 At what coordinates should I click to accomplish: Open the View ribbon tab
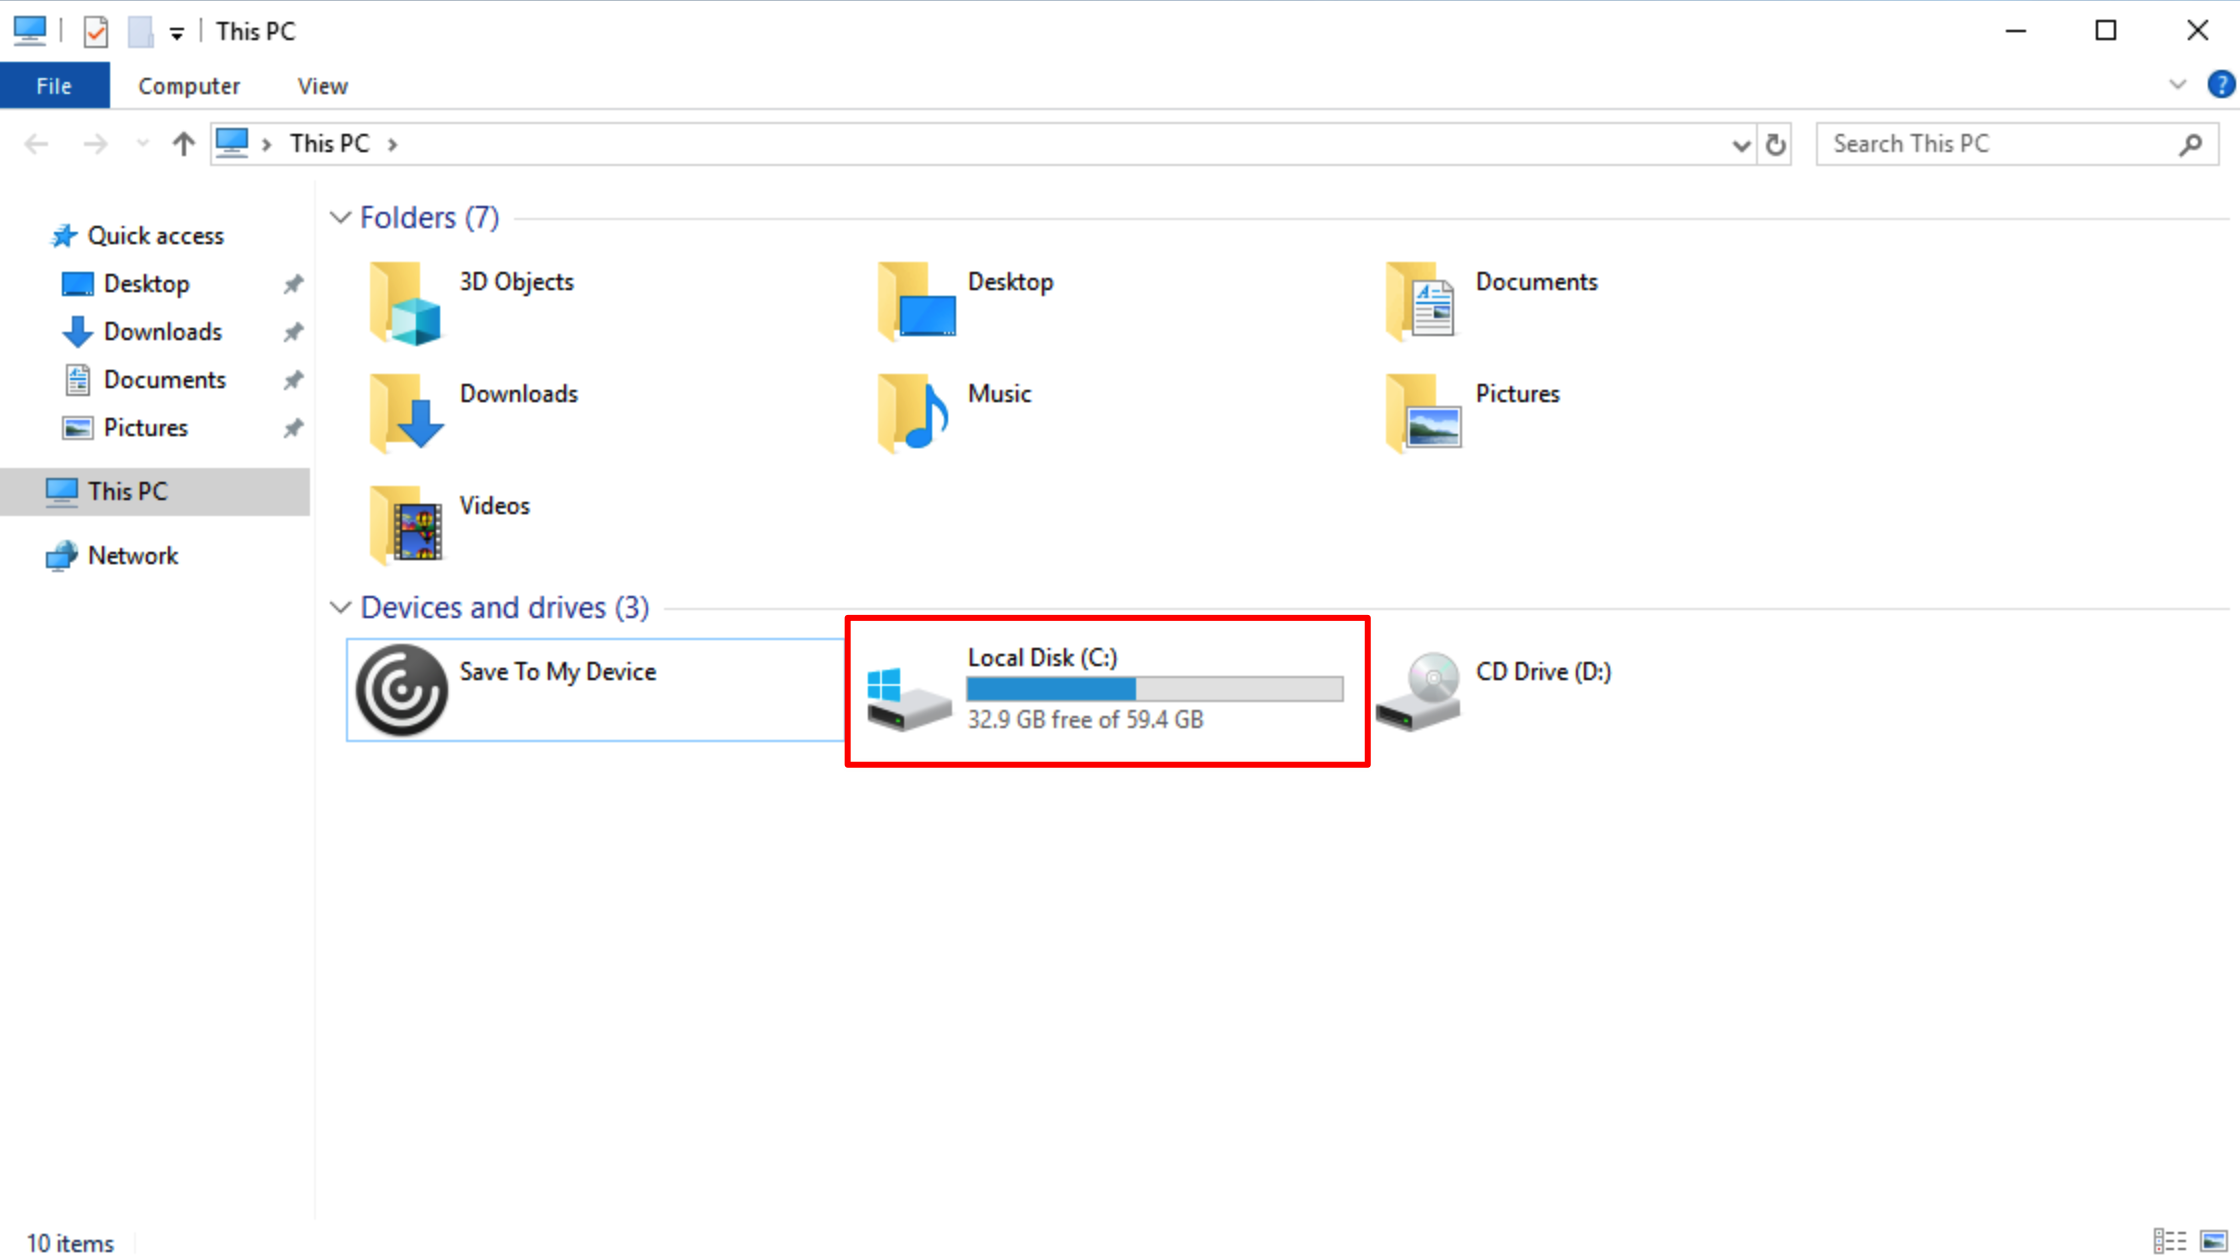[x=322, y=86]
